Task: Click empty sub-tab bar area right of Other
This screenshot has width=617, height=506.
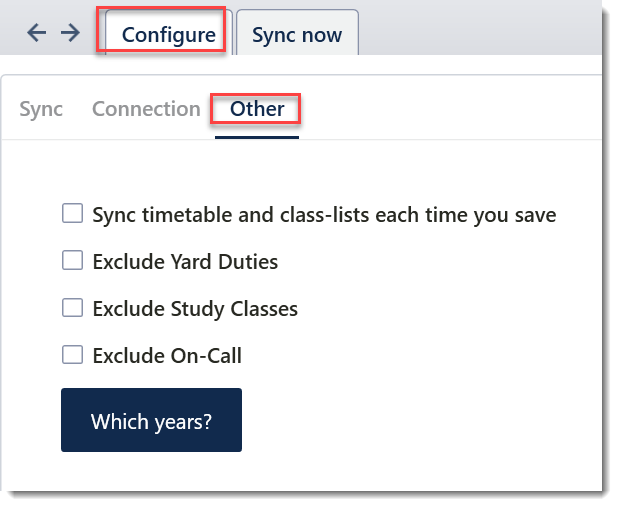Action: click(x=450, y=109)
